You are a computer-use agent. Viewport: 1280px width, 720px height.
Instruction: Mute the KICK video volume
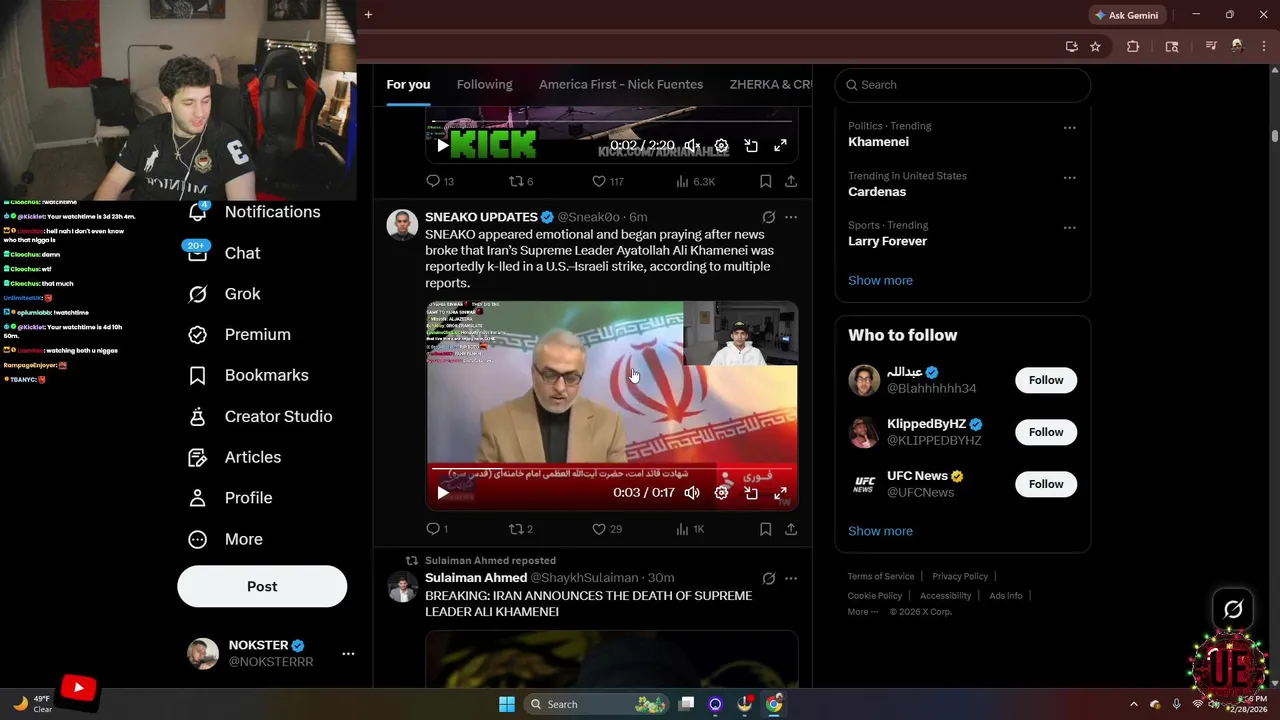pyautogui.click(x=691, y=146)
